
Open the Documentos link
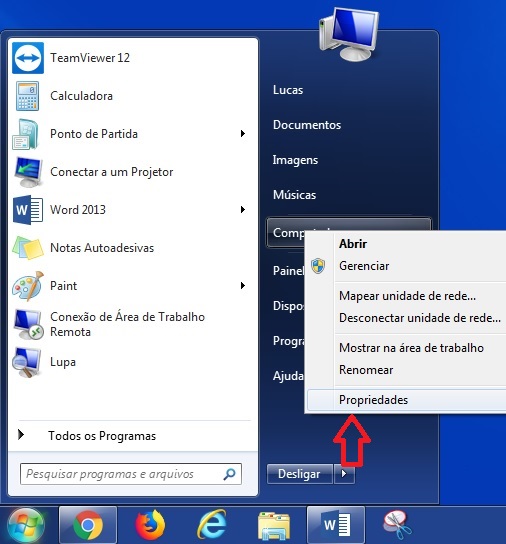pyautogui.click(x=307, y=125)
